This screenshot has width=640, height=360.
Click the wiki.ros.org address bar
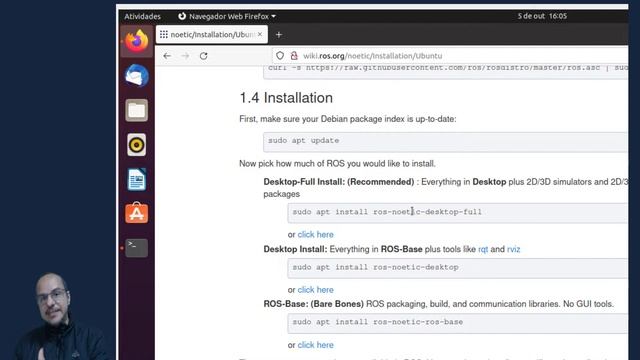pos(449,56)
